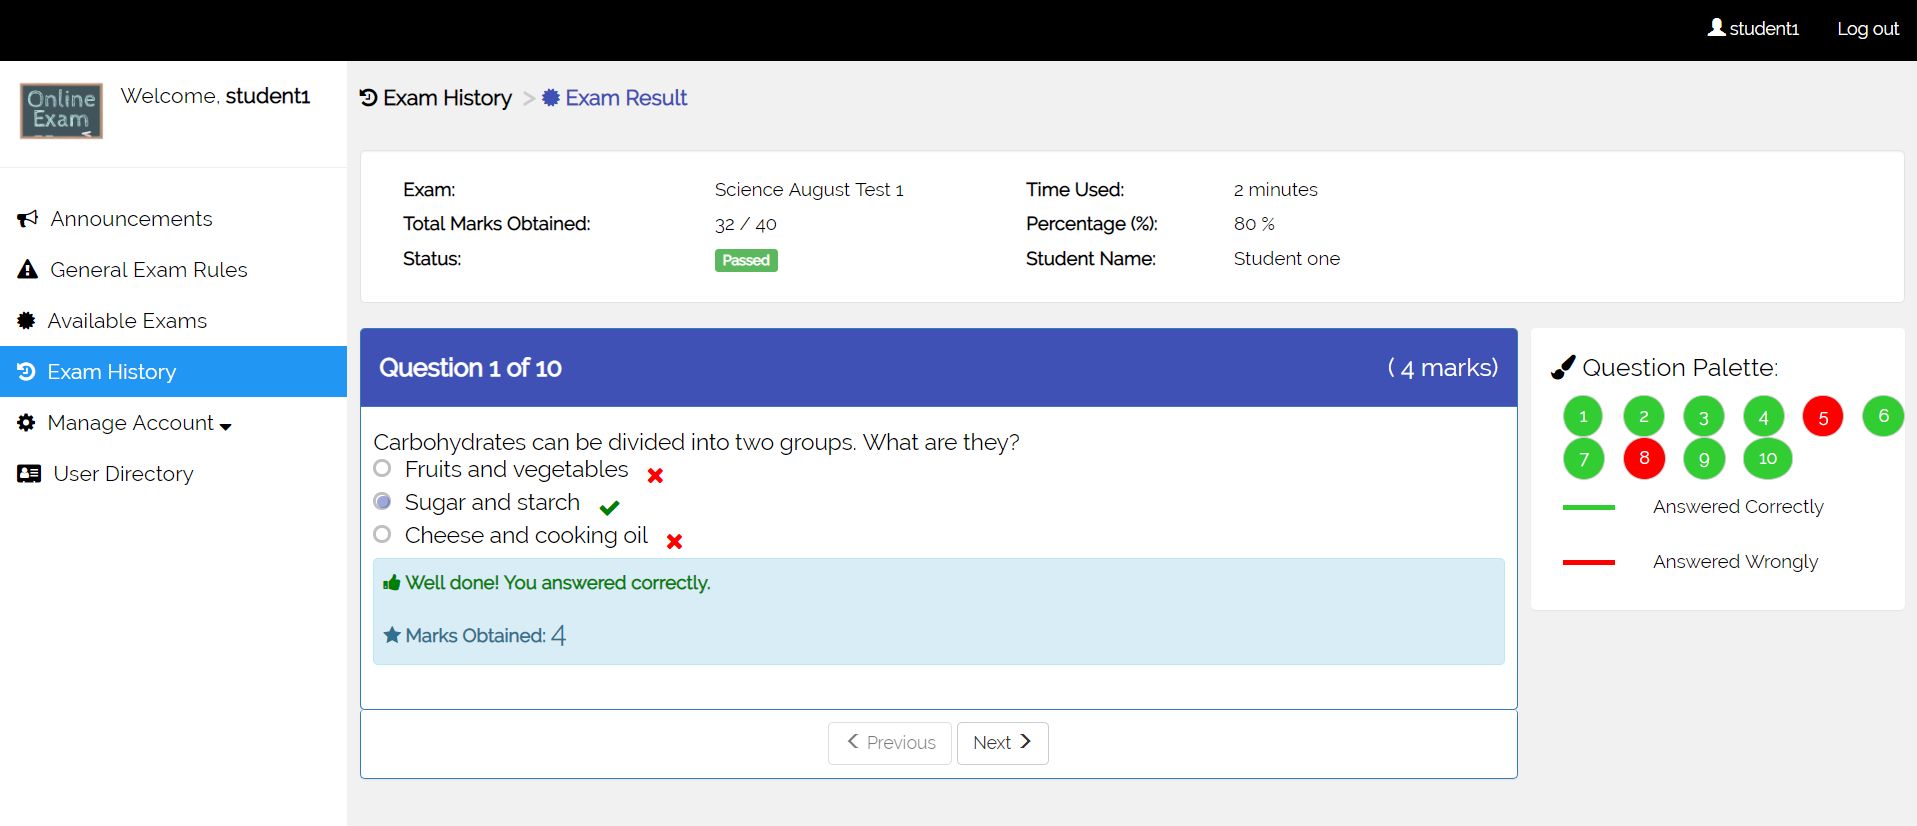Open wrongly answered question 5 in palette

1823,417
